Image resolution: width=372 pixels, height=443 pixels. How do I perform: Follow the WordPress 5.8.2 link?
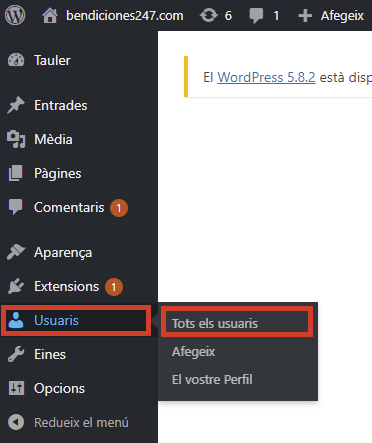click(266, 77)
